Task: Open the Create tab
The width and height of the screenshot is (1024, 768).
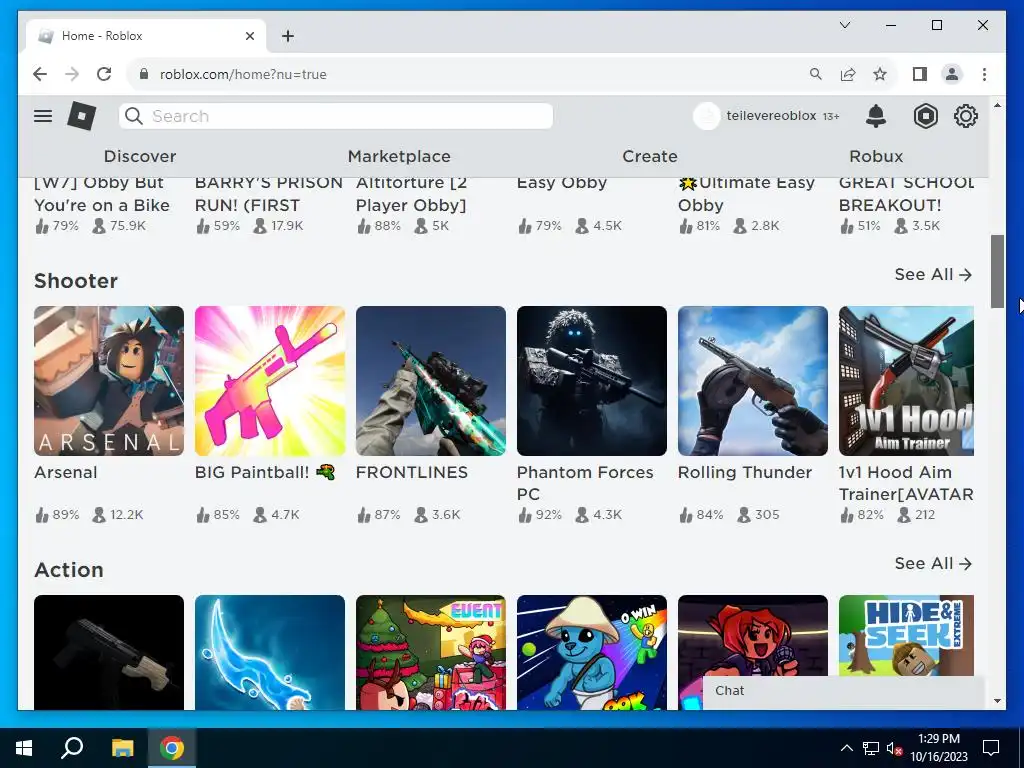Action: click(650, 156)
